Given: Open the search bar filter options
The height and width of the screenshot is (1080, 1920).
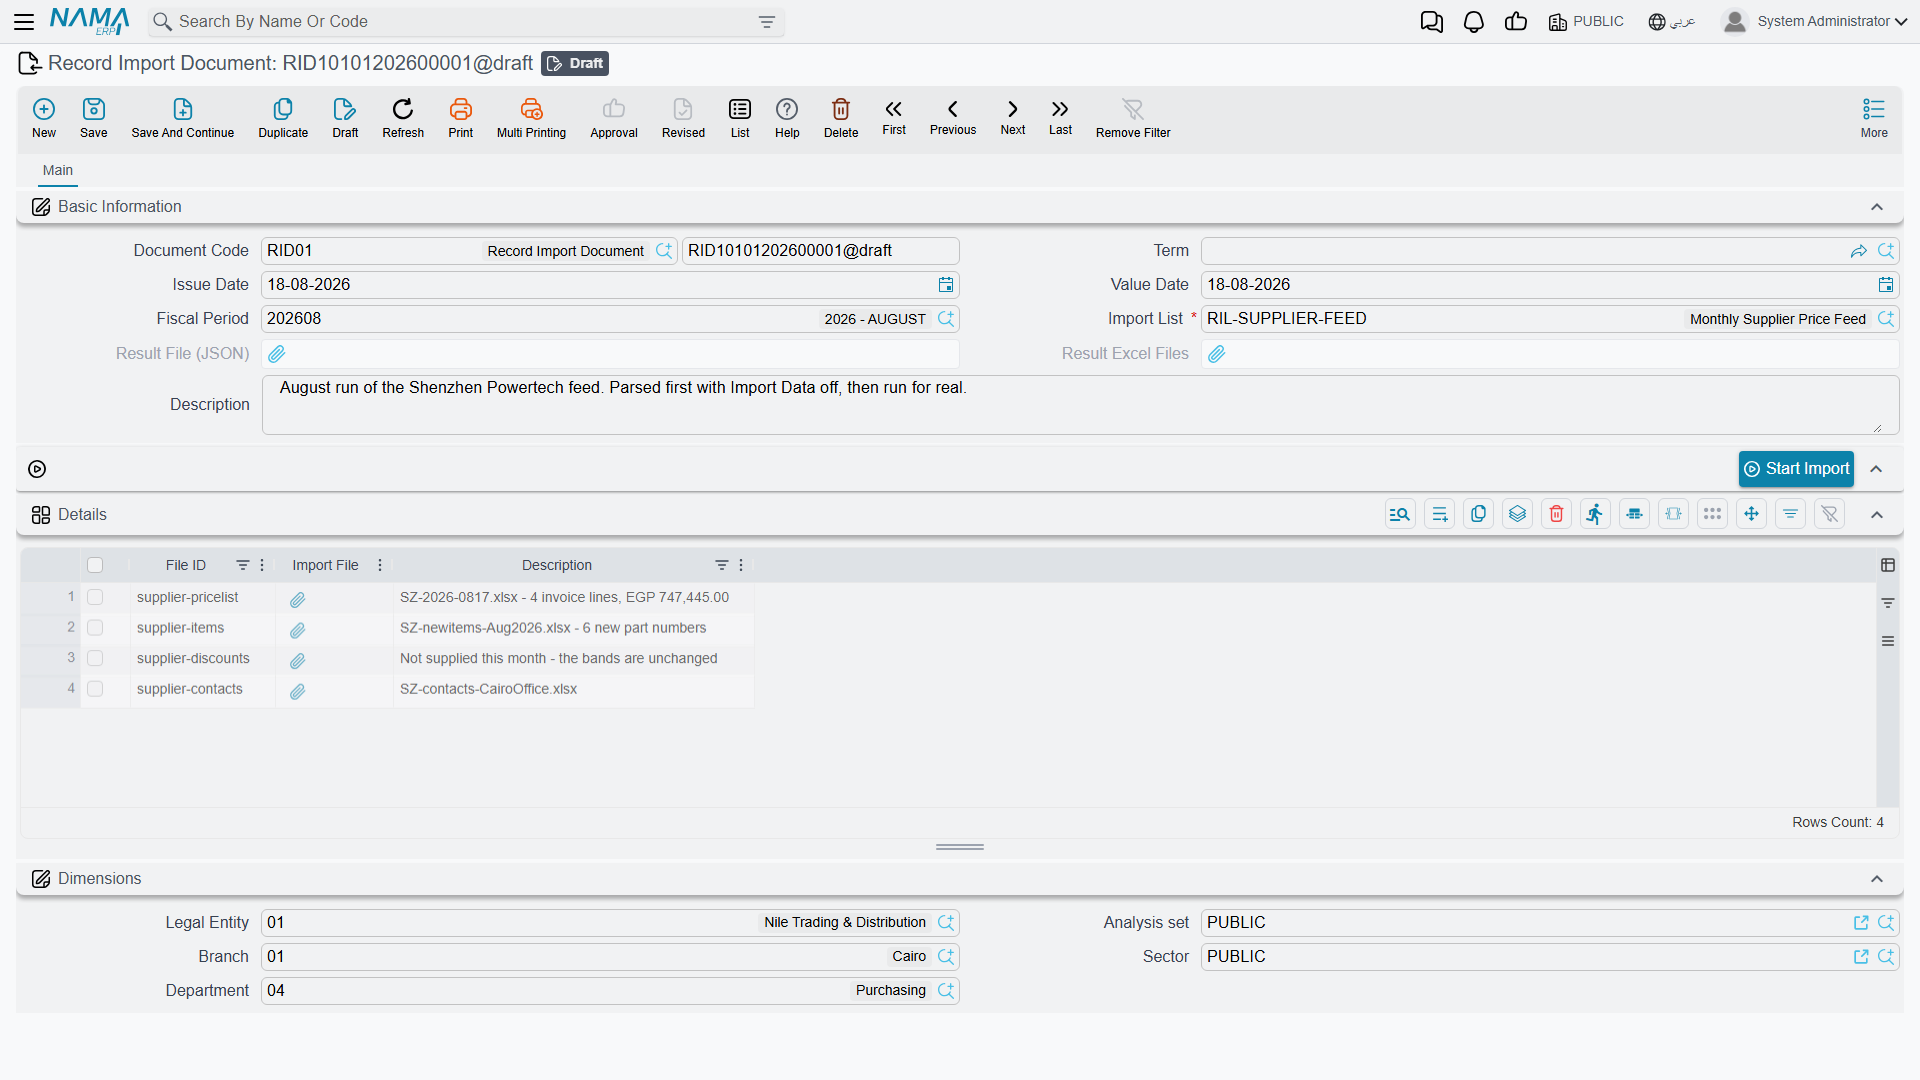Looking at the screenshot, I should coord(767,22).
